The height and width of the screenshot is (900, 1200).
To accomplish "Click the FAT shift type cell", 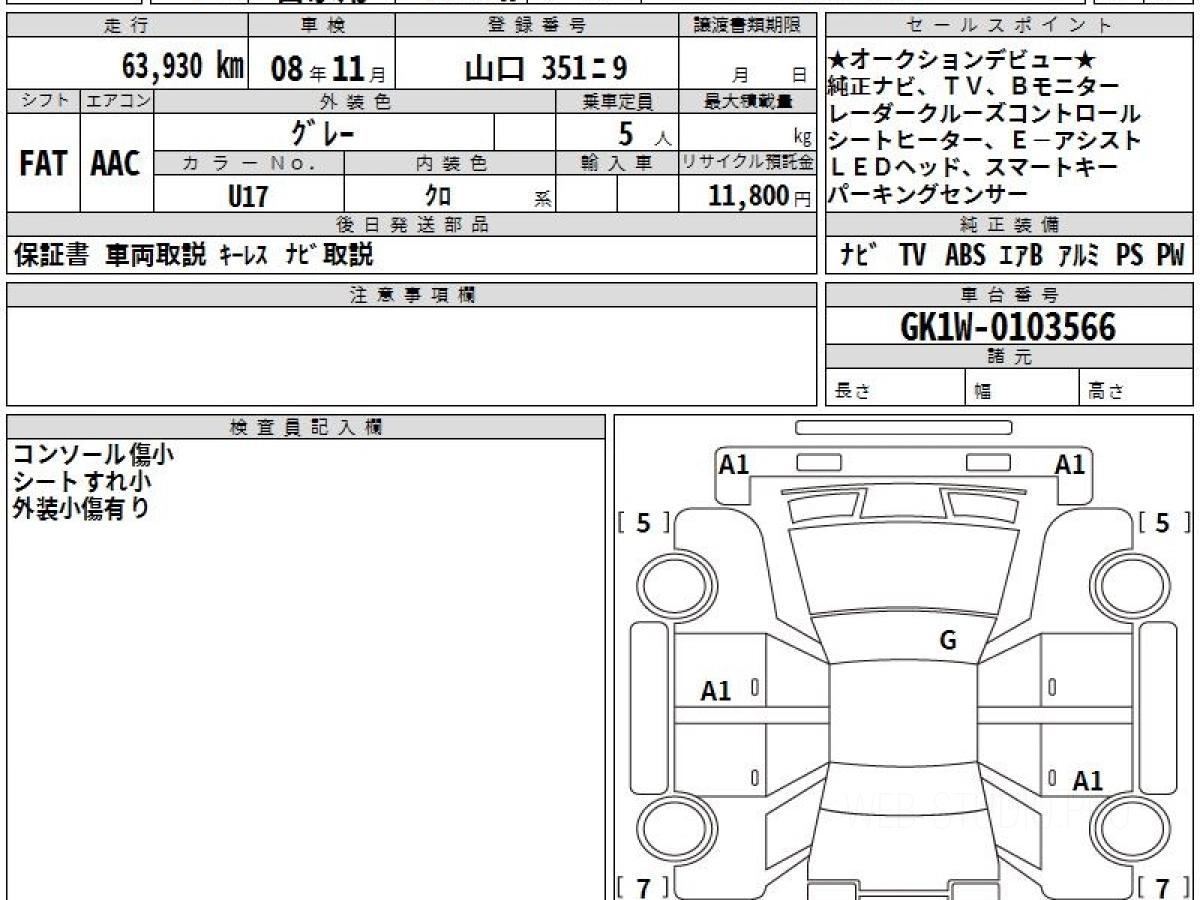I will click(x=43, y=165).
